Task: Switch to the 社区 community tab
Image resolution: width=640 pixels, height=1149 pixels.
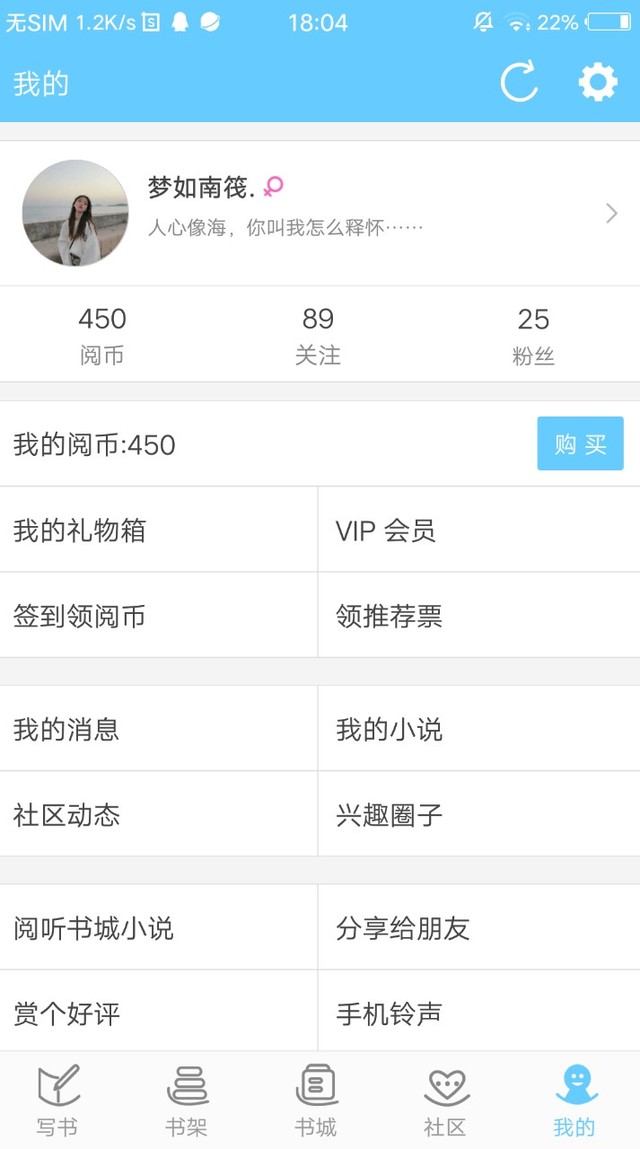Action: [x=446, y=1100]
